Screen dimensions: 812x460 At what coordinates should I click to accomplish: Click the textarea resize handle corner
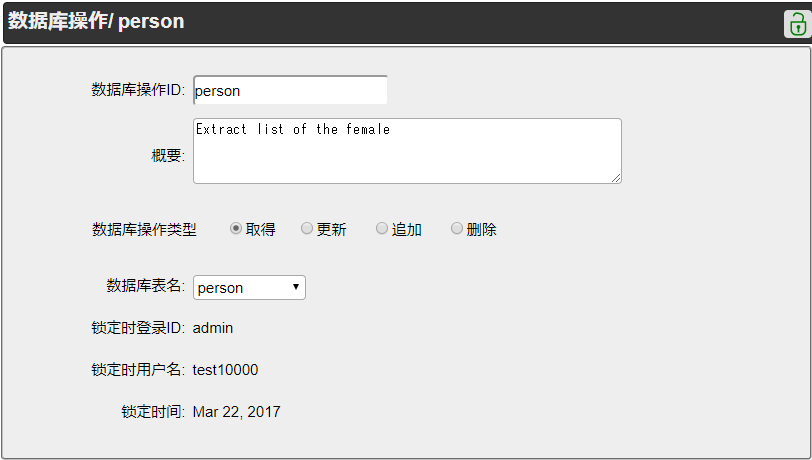pyautogui.click(x=616, y=178)
